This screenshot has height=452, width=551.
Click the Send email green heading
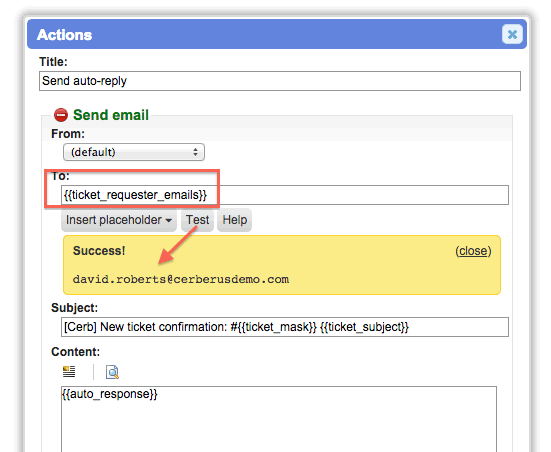coord(111,115)
